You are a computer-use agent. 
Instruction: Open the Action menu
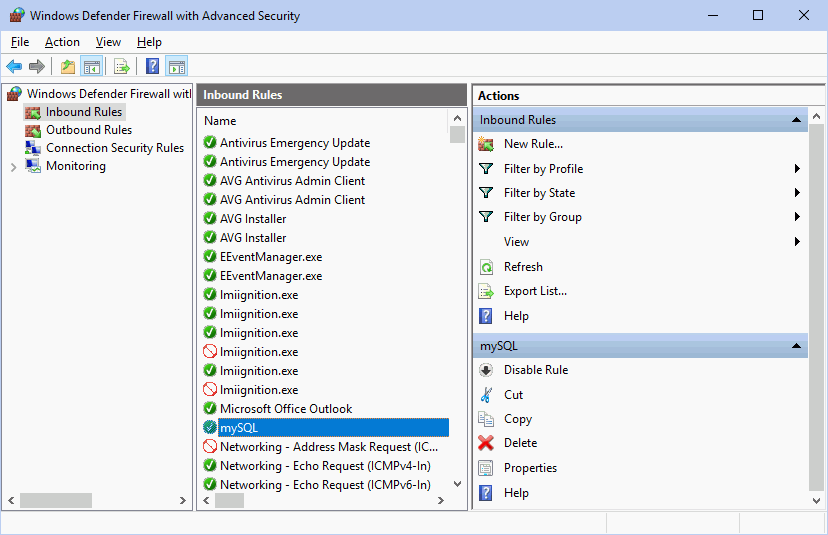pos(62,42)
